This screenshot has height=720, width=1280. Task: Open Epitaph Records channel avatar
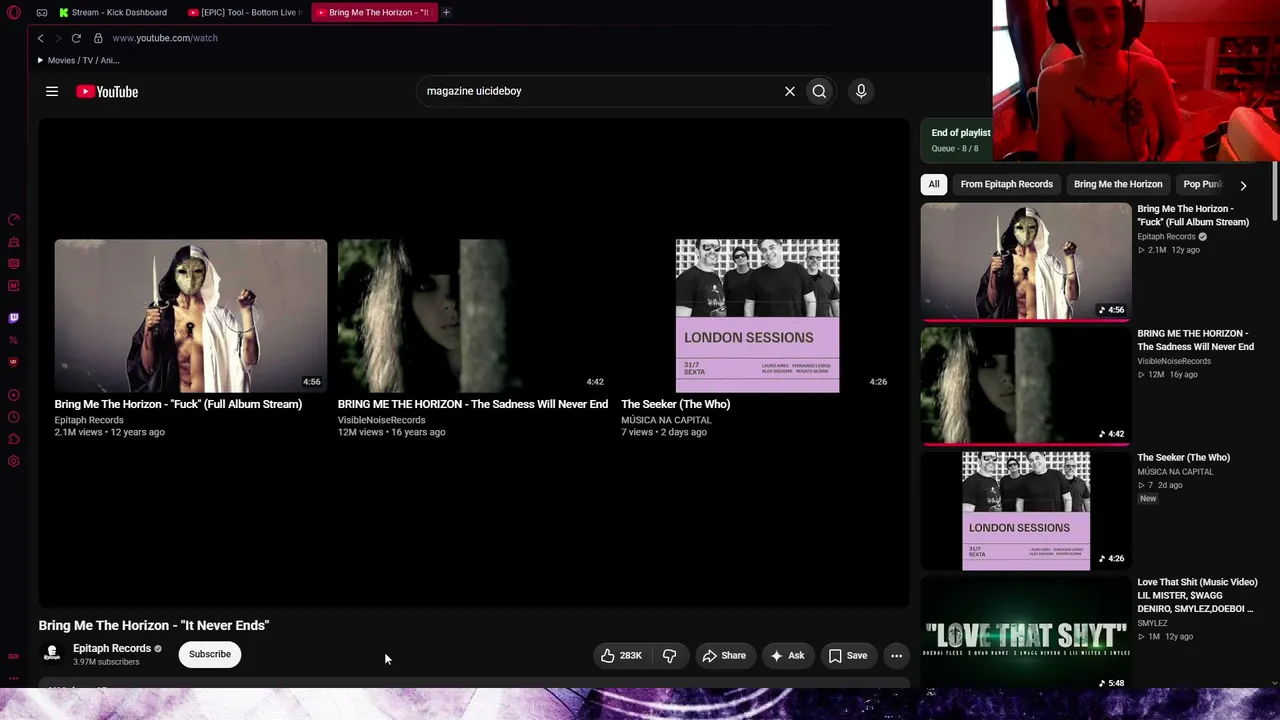(x=52, y=654)
